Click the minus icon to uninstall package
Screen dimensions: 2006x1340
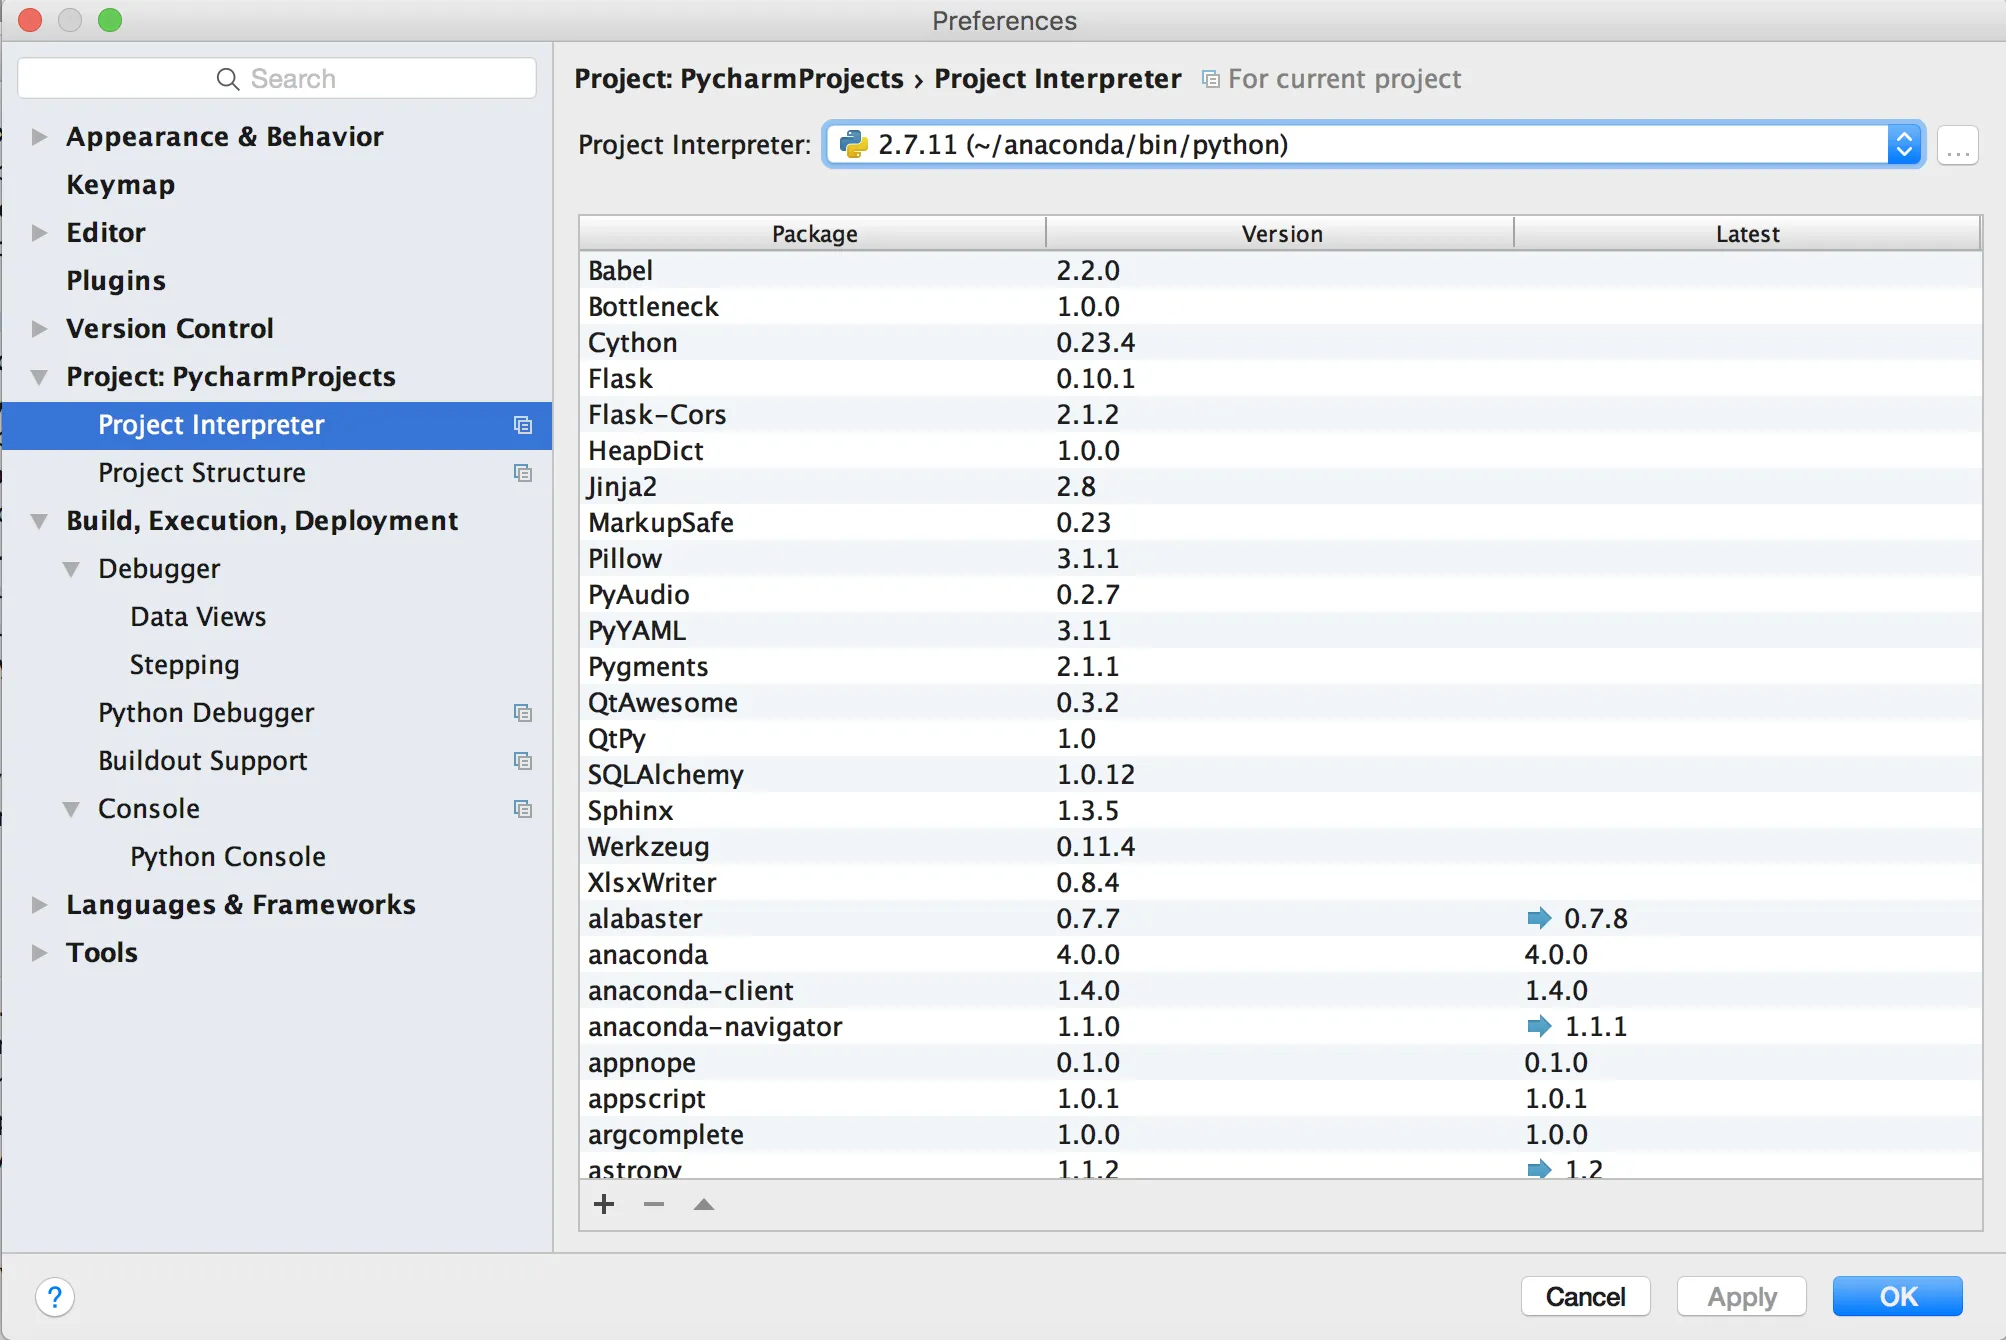(654, 1204)
